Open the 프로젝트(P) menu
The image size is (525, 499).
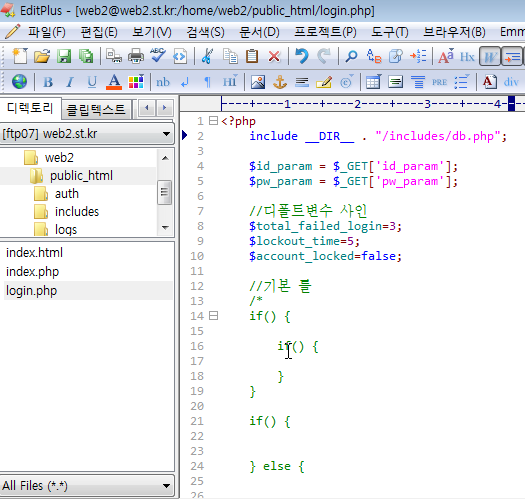point(325,32)
